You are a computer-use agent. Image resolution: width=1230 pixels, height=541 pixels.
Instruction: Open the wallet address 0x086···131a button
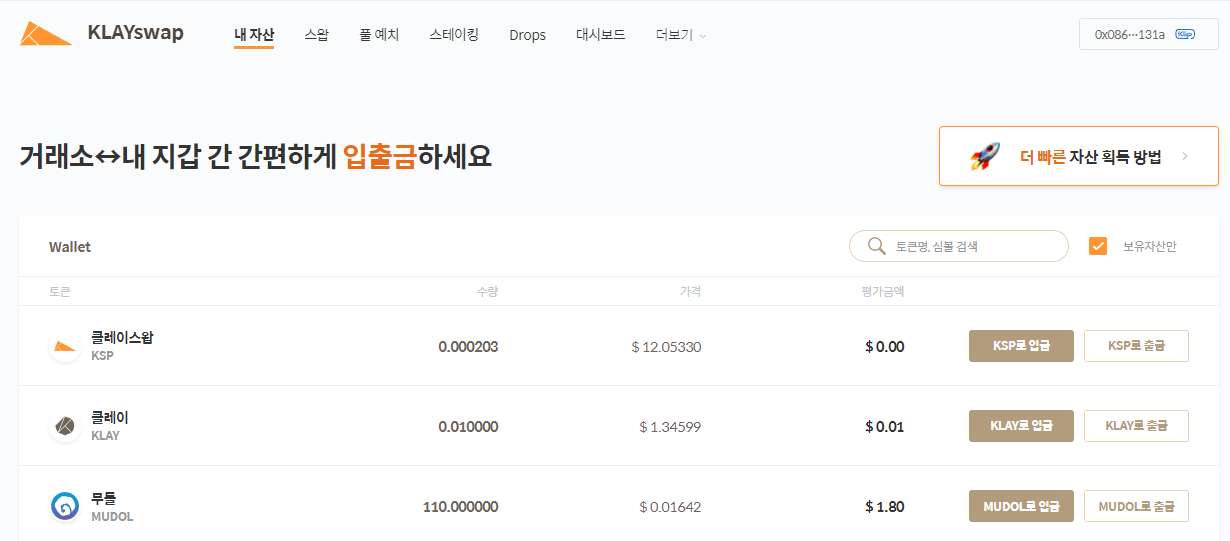point(1148,34)
